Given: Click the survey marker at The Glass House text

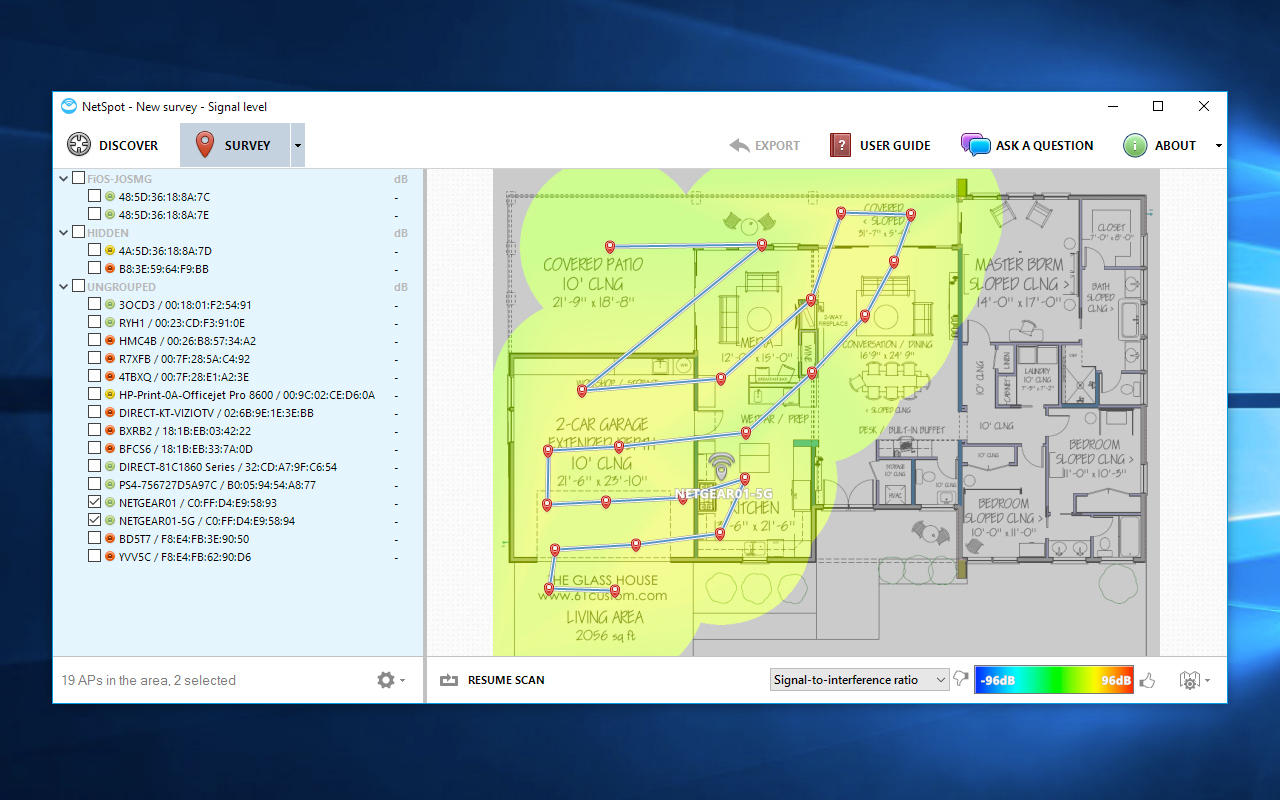Looking at the screenshot, I should [549, 588].
